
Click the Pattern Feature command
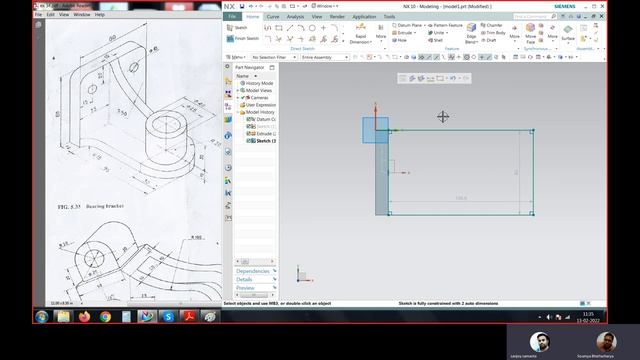[x=445, y=25]
